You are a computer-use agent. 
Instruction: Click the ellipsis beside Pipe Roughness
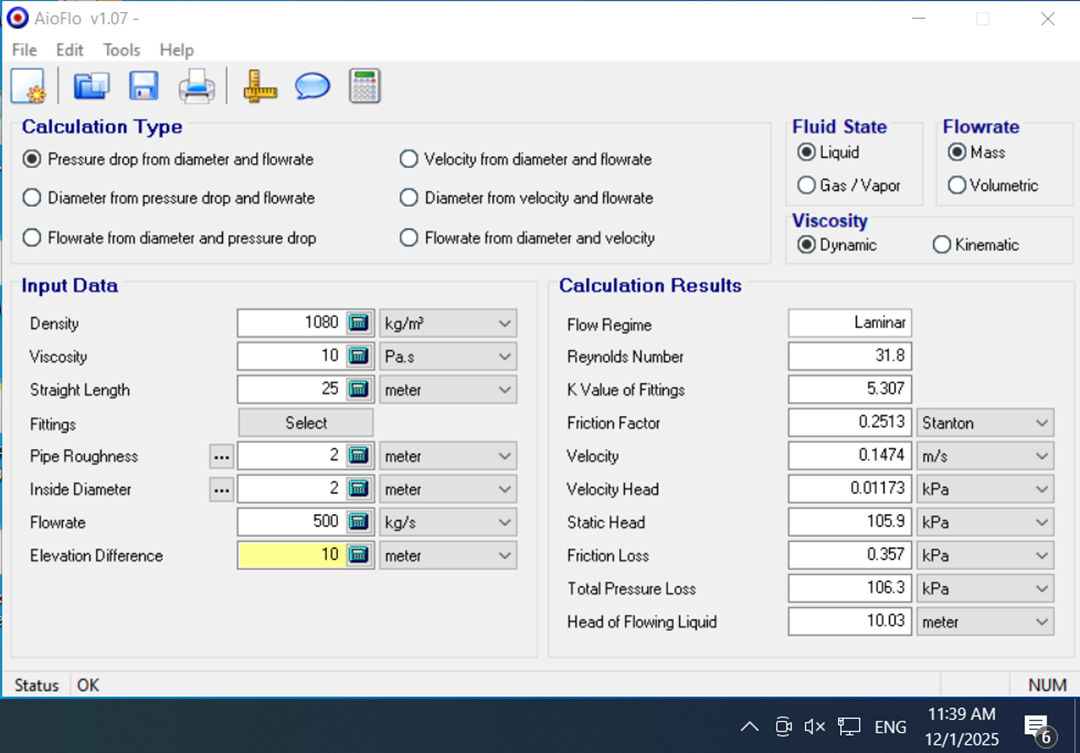coord(221,455)
